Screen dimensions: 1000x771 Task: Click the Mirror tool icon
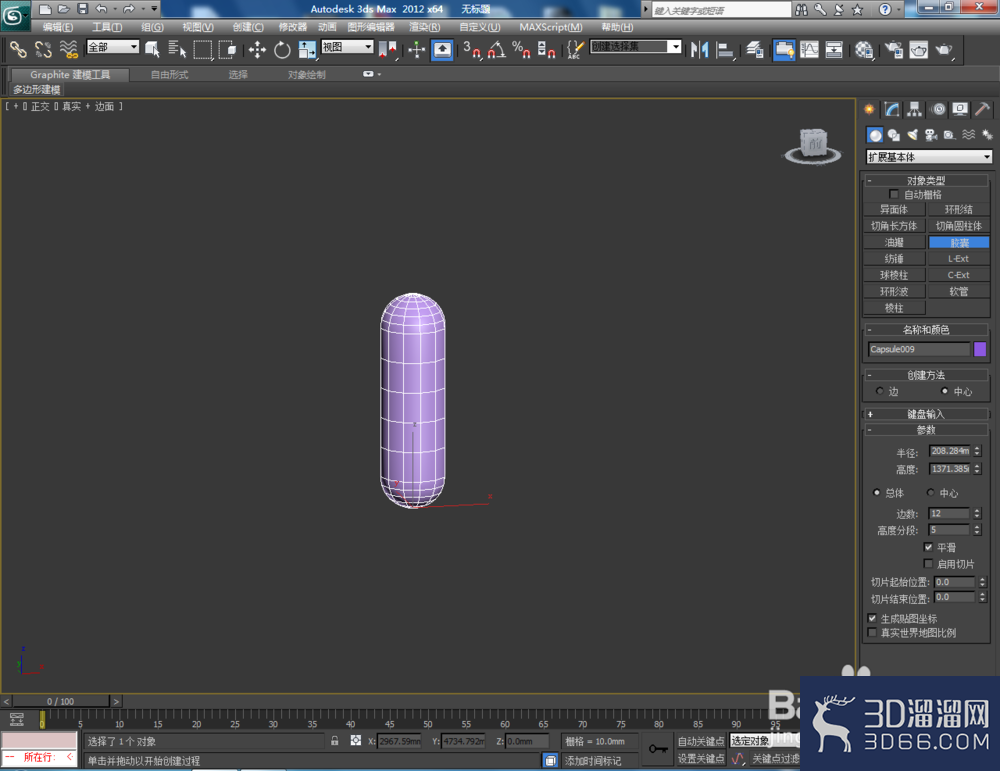[700, 49]
